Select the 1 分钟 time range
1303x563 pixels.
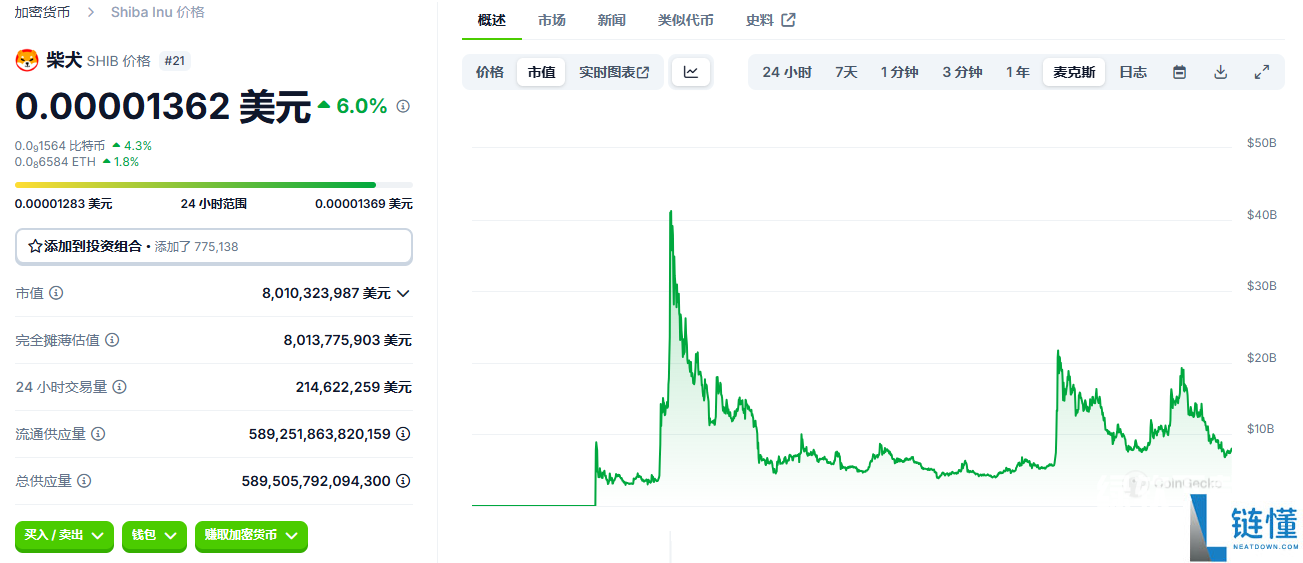point(899,72)
